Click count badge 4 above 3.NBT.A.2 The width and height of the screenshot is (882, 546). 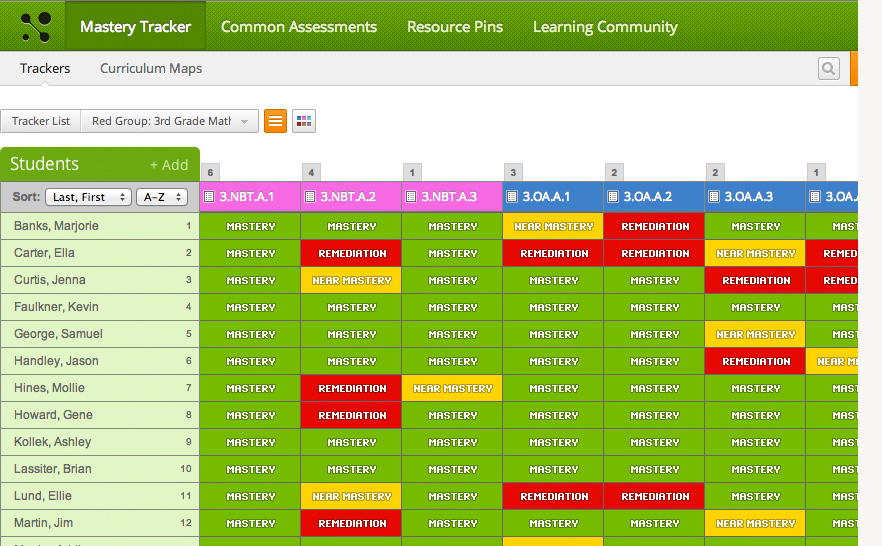coord(311,173)
